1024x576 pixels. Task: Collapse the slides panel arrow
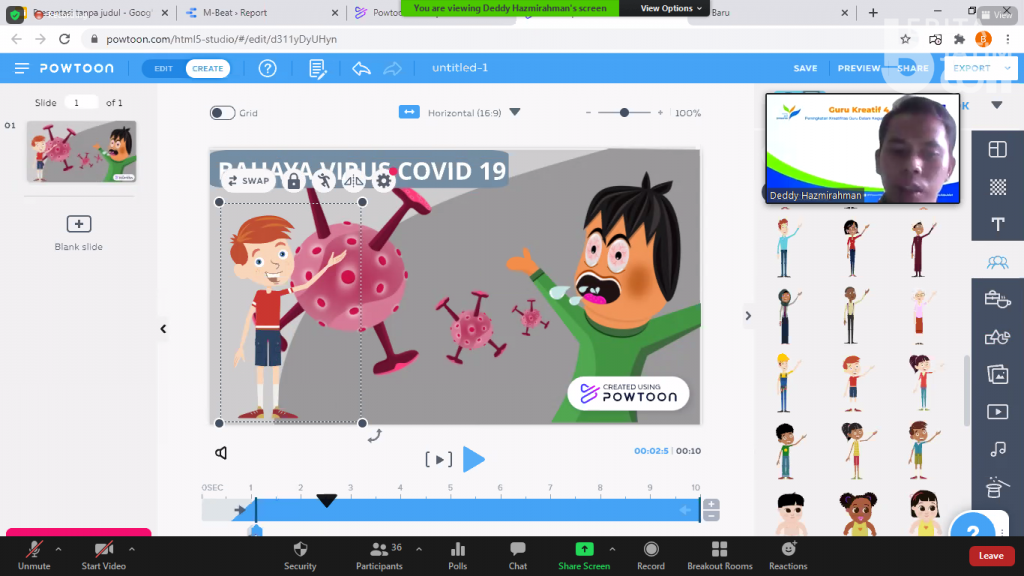(x=163, y=329)
